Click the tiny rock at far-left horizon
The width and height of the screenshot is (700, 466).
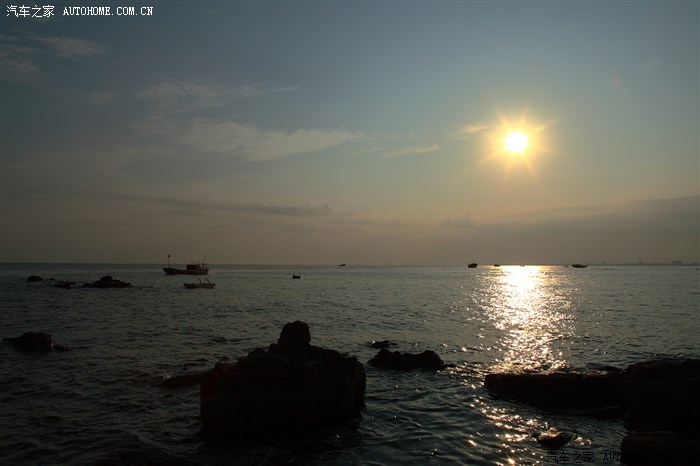[35, 278]
